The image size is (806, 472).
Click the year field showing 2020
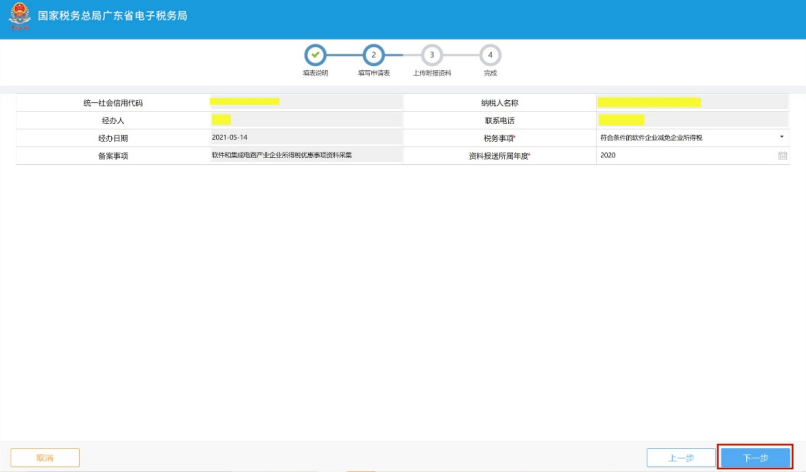pos(692,155)
